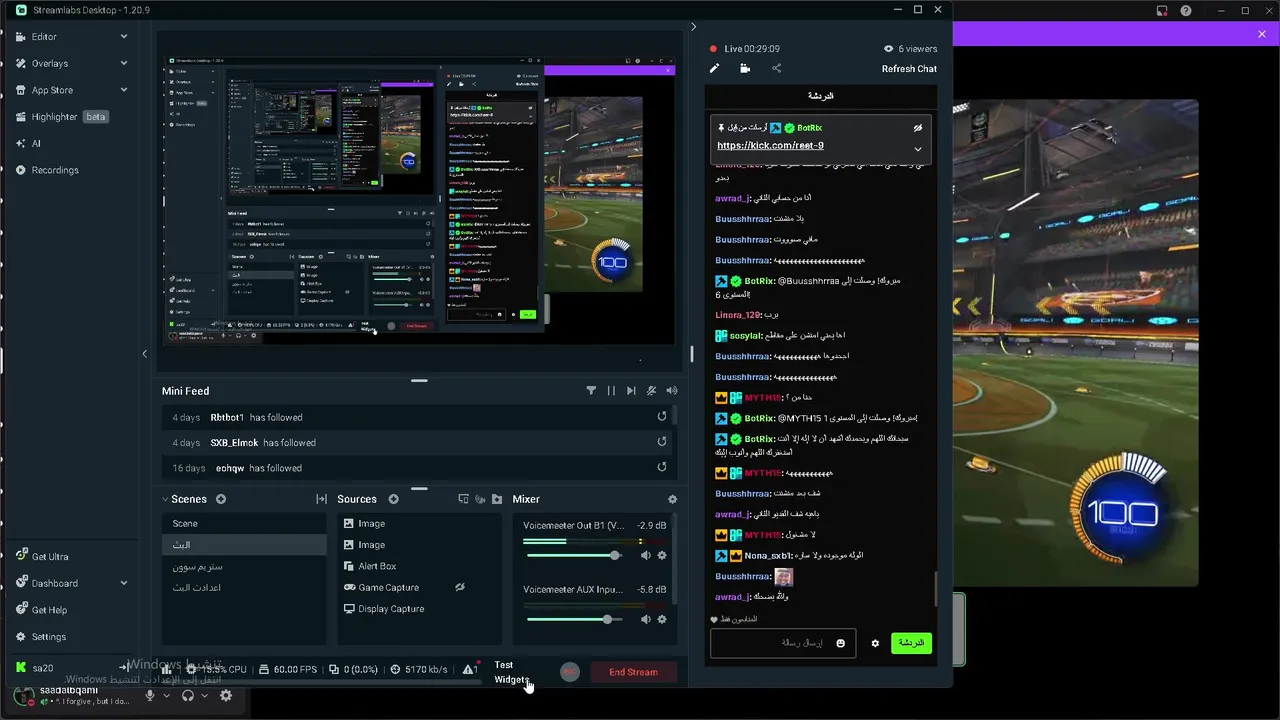Share the stream icon
This screenshot has width=1280, height=720.
(776, 69)
